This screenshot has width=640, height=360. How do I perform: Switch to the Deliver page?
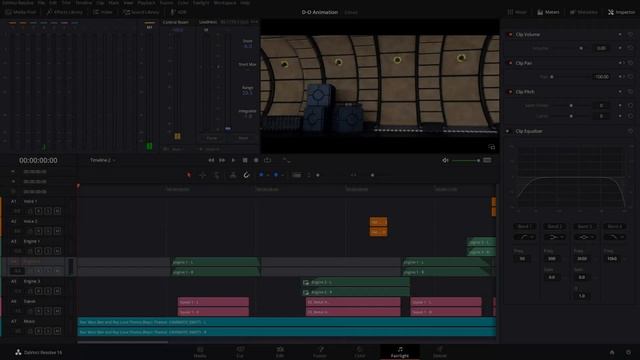pyautogui.click(x=440, y=352)
